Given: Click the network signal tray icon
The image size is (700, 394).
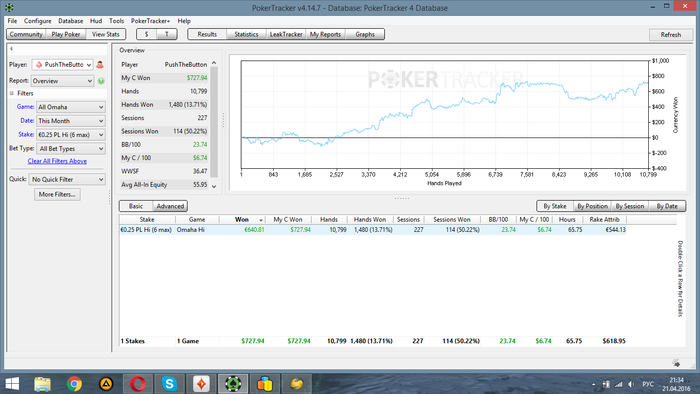Looking at the screenshot, I should [x=618, y=384].
